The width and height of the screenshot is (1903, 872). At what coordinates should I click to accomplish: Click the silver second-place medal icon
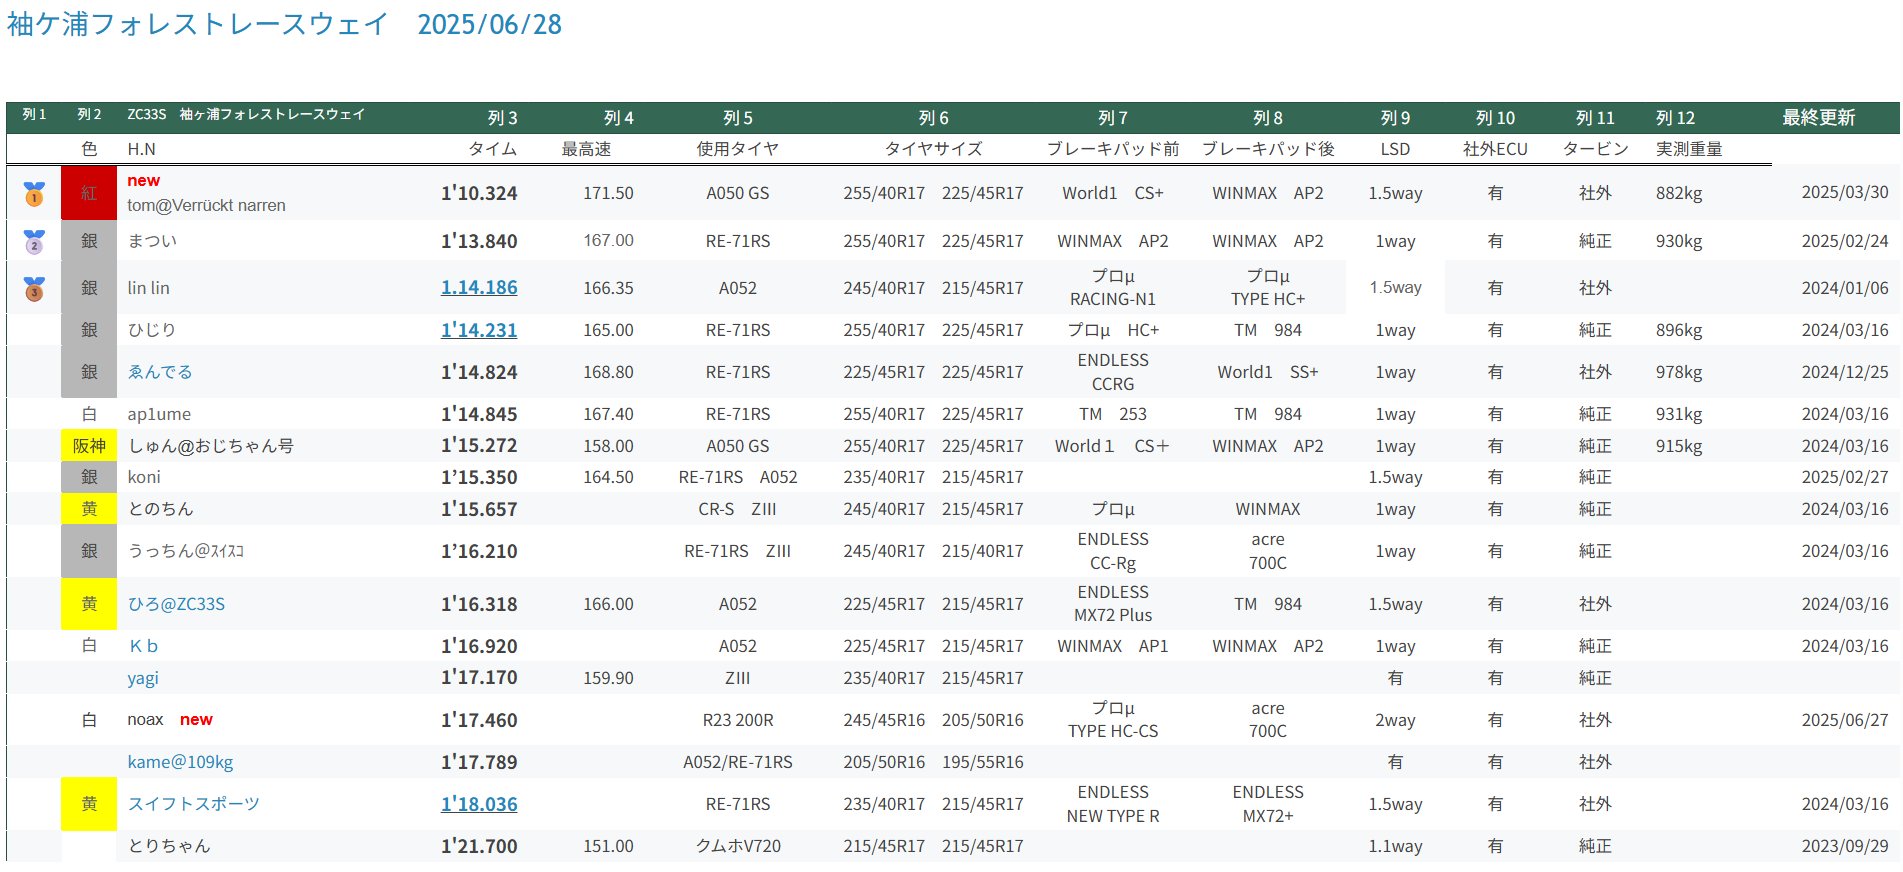click(34, 241)
